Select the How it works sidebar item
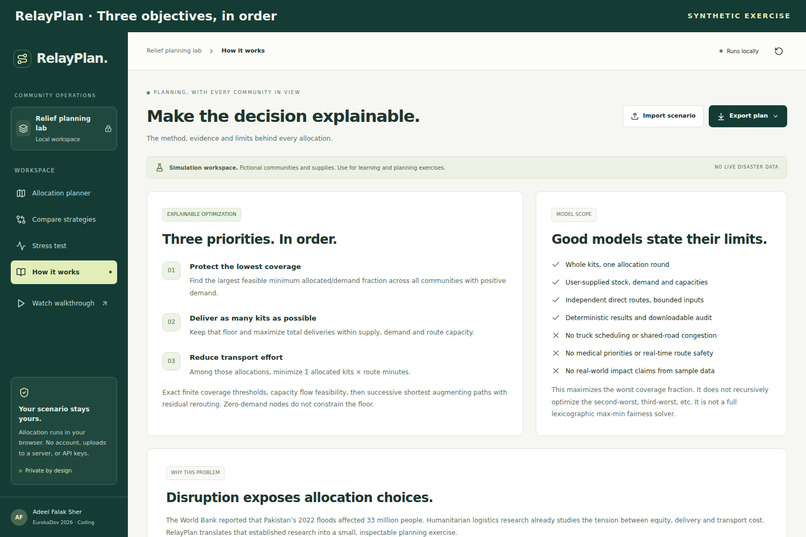The width and height of the screenshot is (806, 537). coord(64,272)
